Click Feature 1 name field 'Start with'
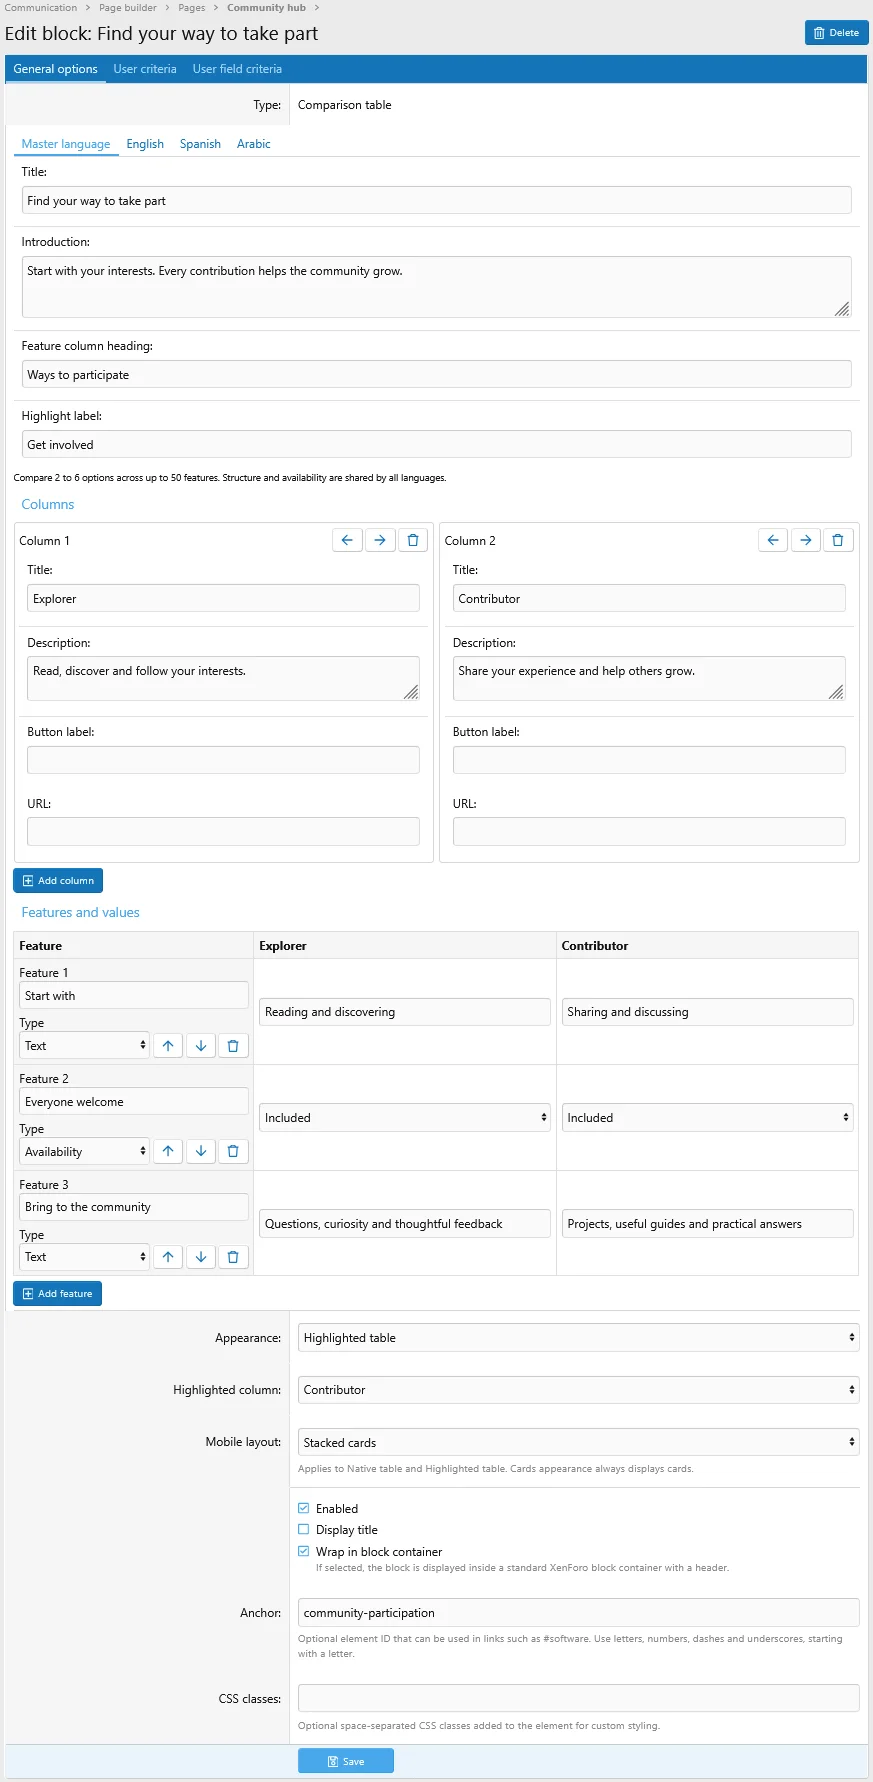Image resolution: width=873 pixels, height=1782 pixels. (134, 996)
